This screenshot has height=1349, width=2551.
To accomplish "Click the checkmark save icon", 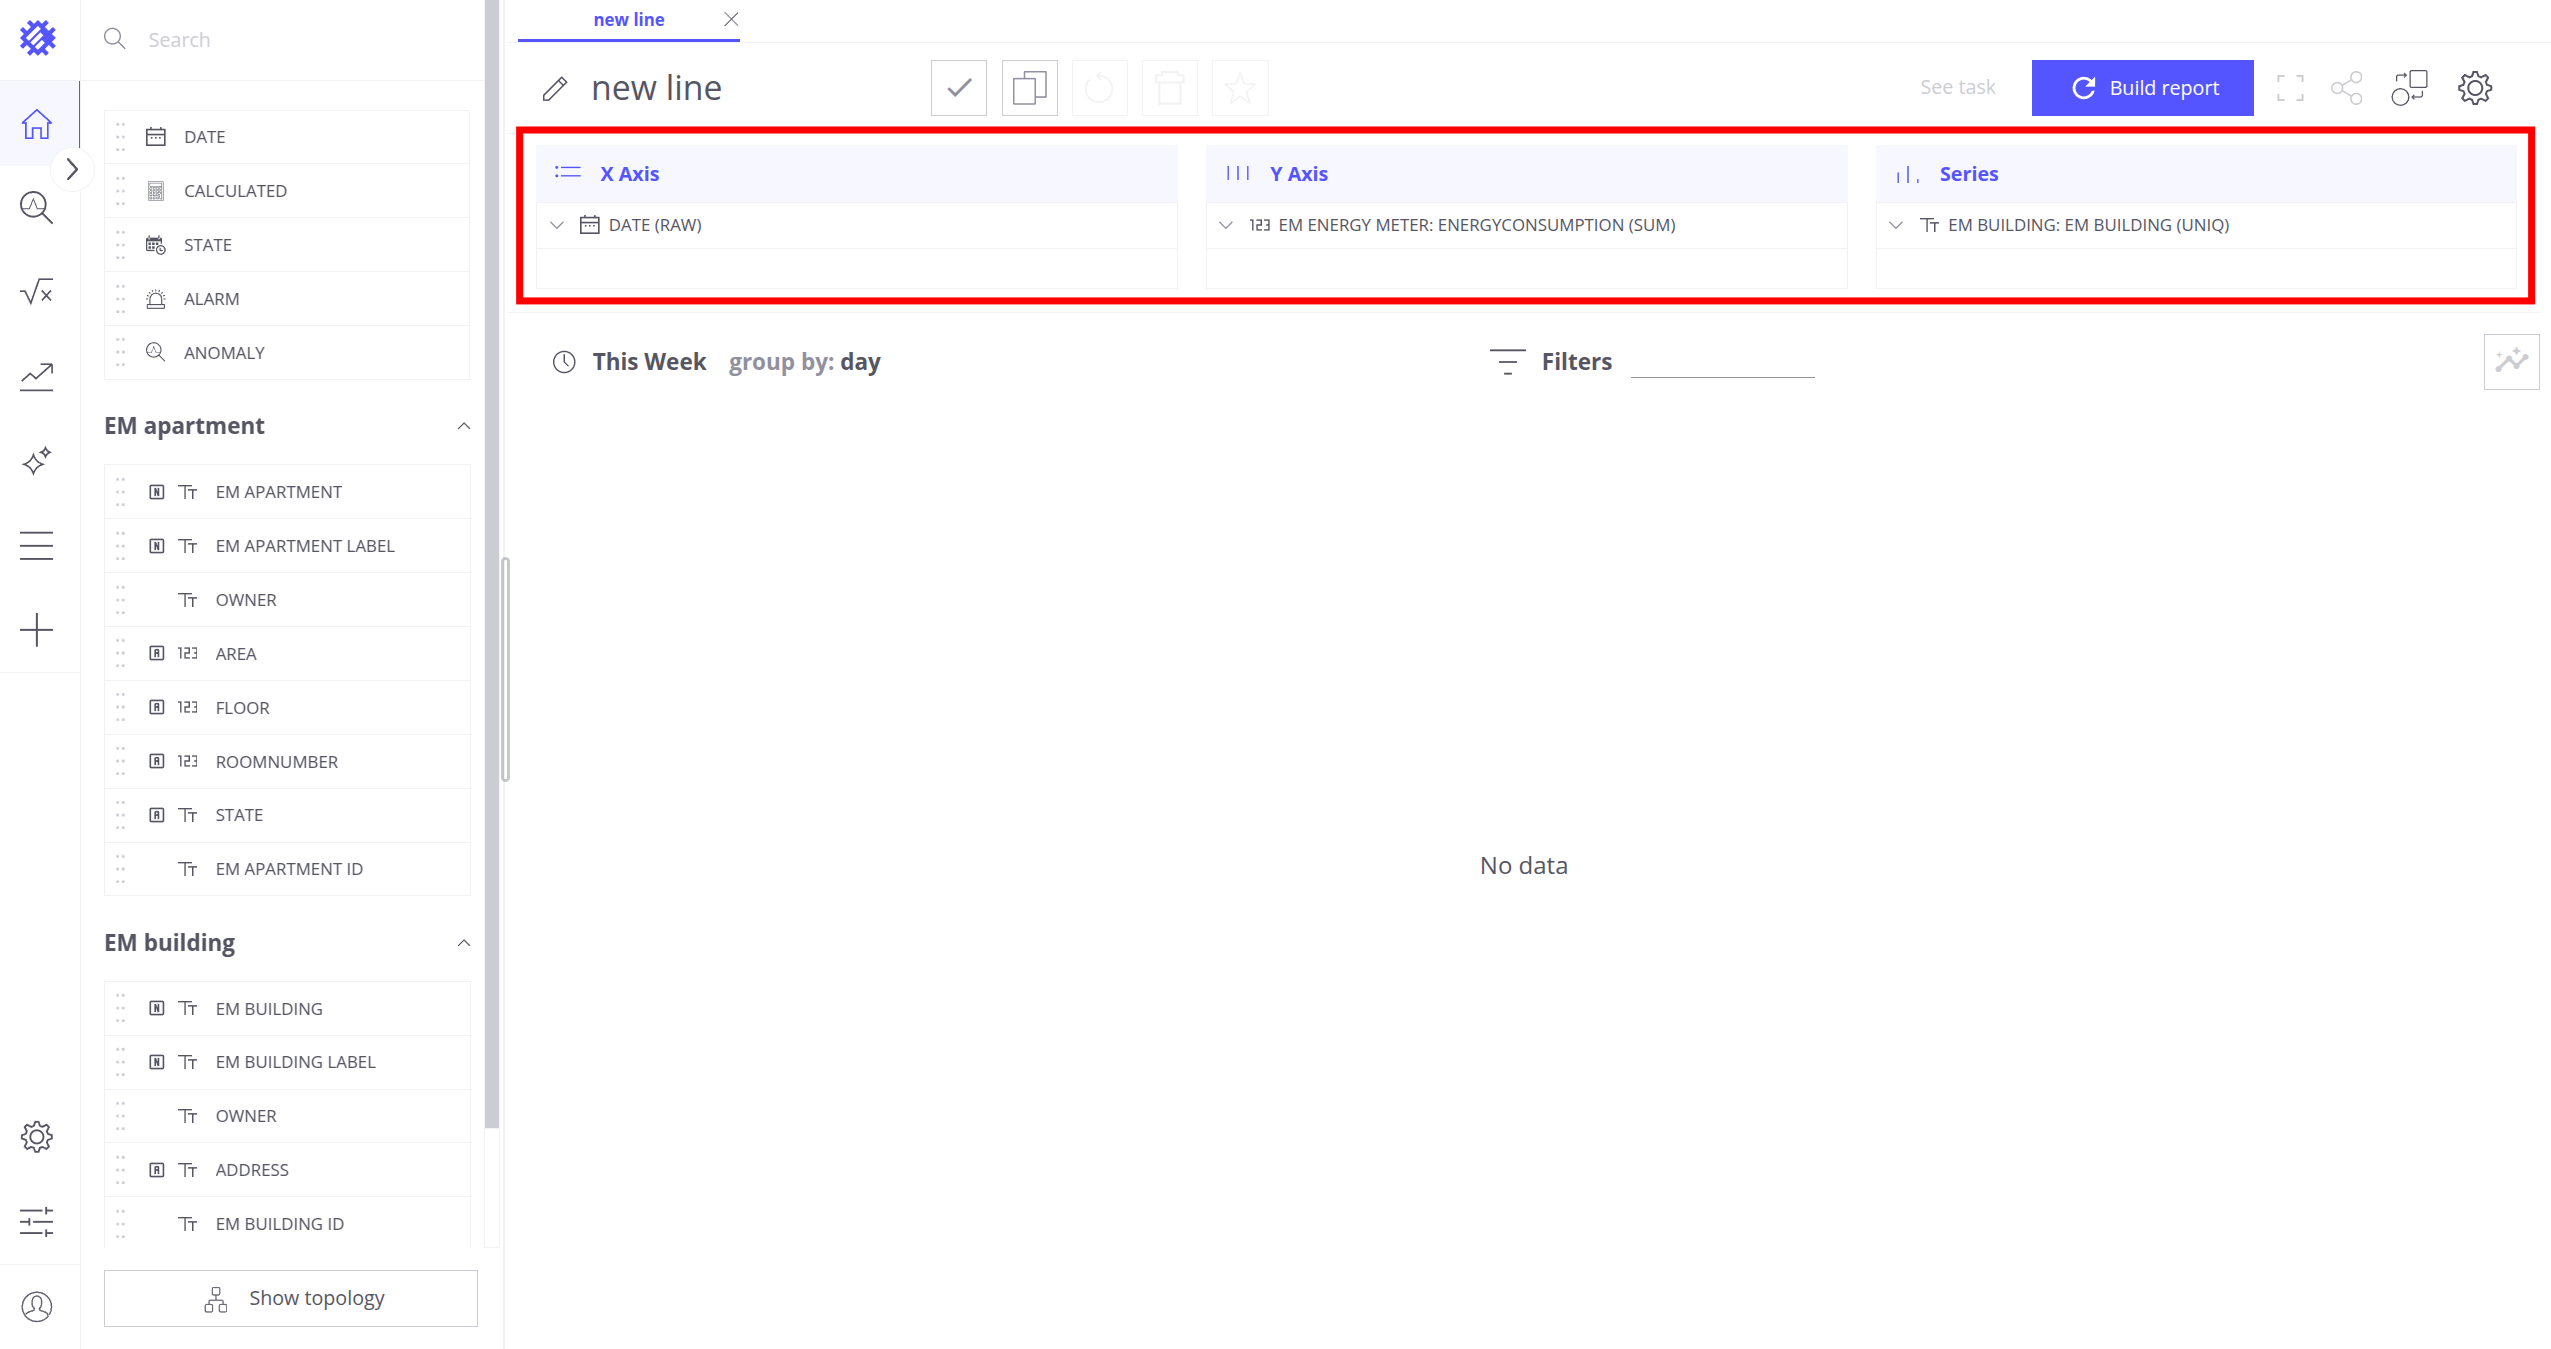I will click(958, 88).
